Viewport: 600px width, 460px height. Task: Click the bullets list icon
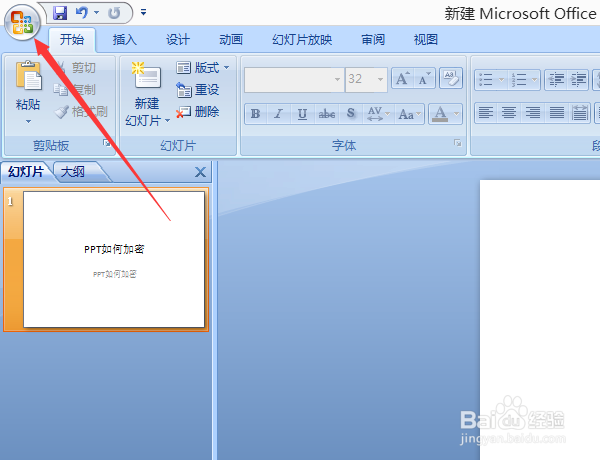click(x=486, y=80)
